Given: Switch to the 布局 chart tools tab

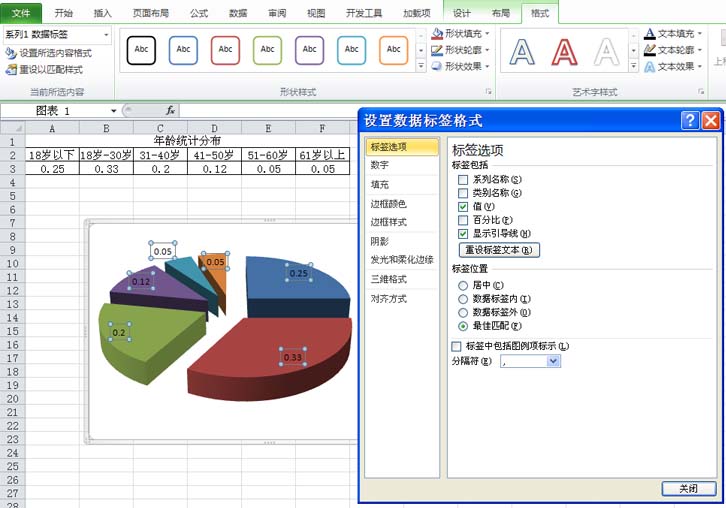Looking at the screenshot, I should pyautogui.click(x=501, y=13).
